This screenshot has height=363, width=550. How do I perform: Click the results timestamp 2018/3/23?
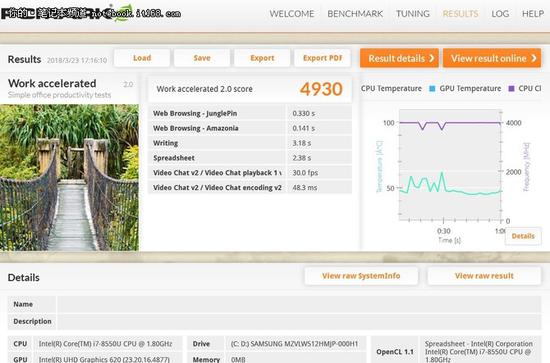(77, 60)
